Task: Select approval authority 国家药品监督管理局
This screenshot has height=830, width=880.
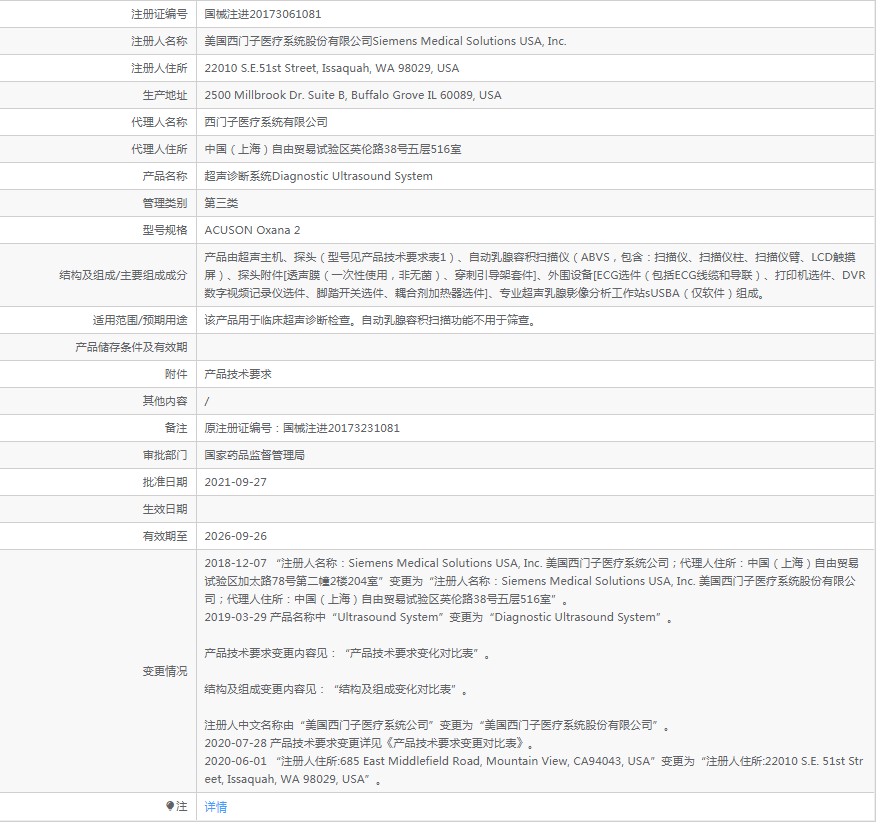Action: pos(255,455)
